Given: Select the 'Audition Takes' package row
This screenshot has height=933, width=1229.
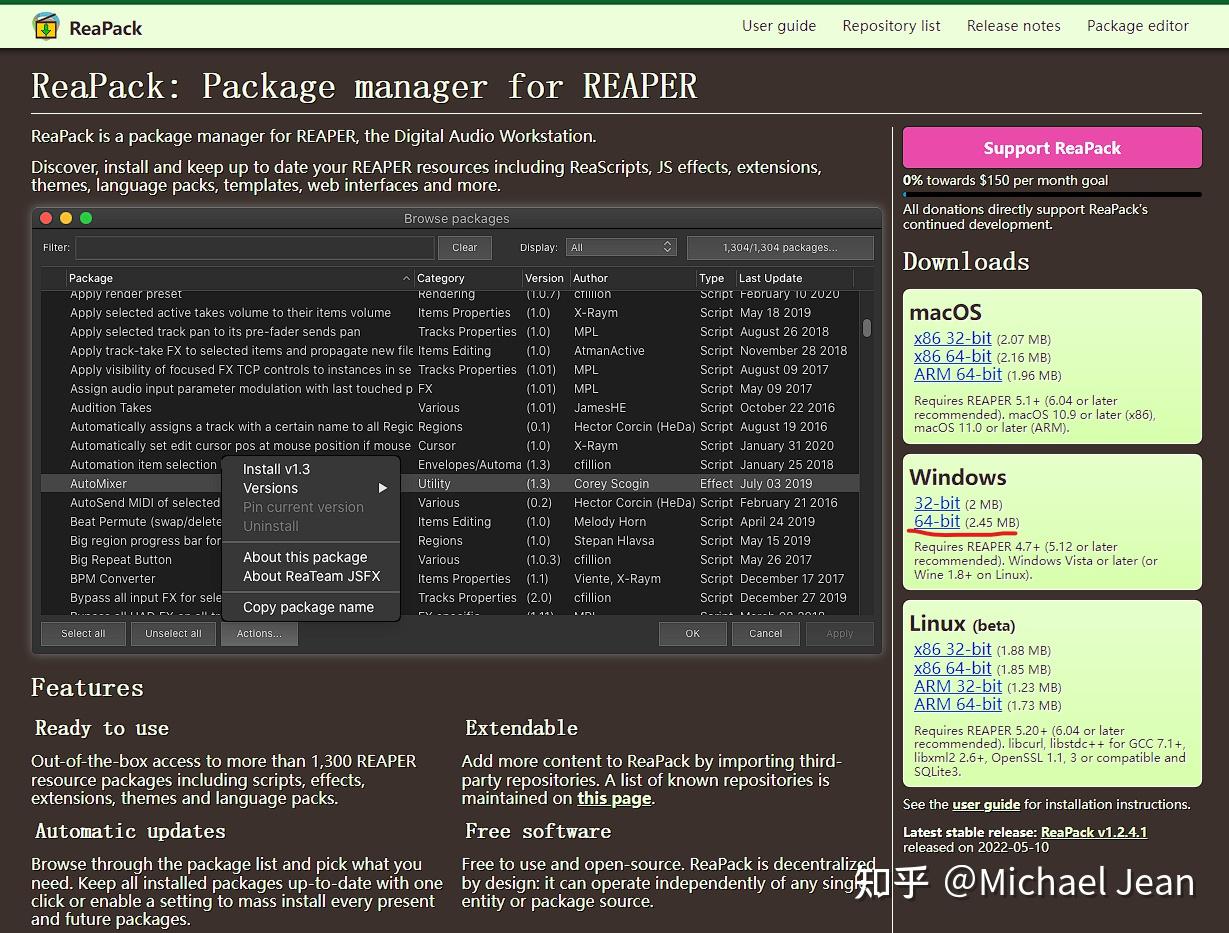Looking at the screenshot, I should tap(450, 408).
